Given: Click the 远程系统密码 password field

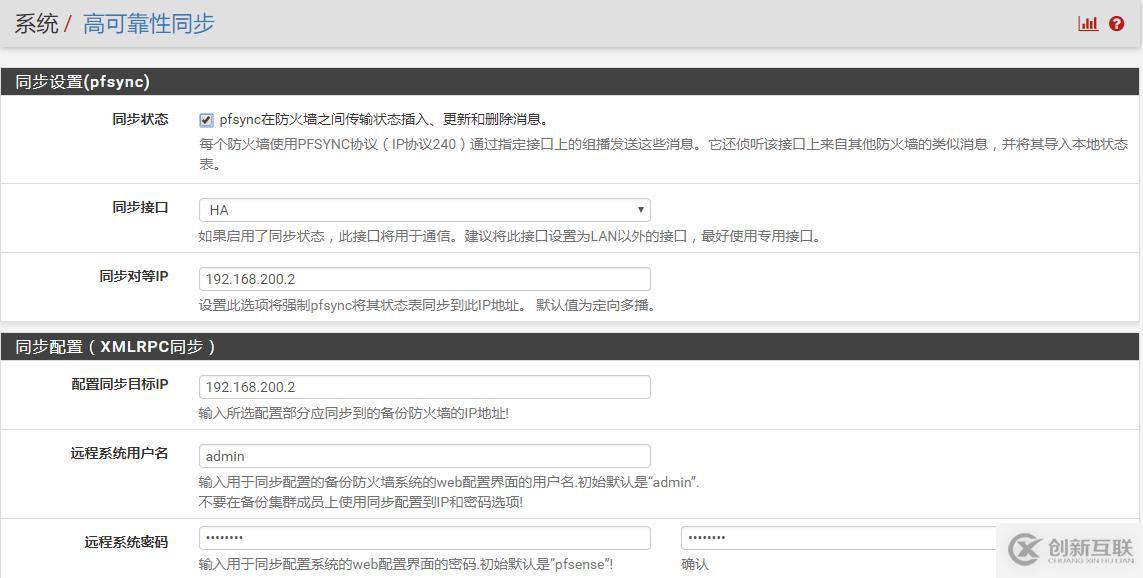Looking at the screenshot, I should point(424,537).
